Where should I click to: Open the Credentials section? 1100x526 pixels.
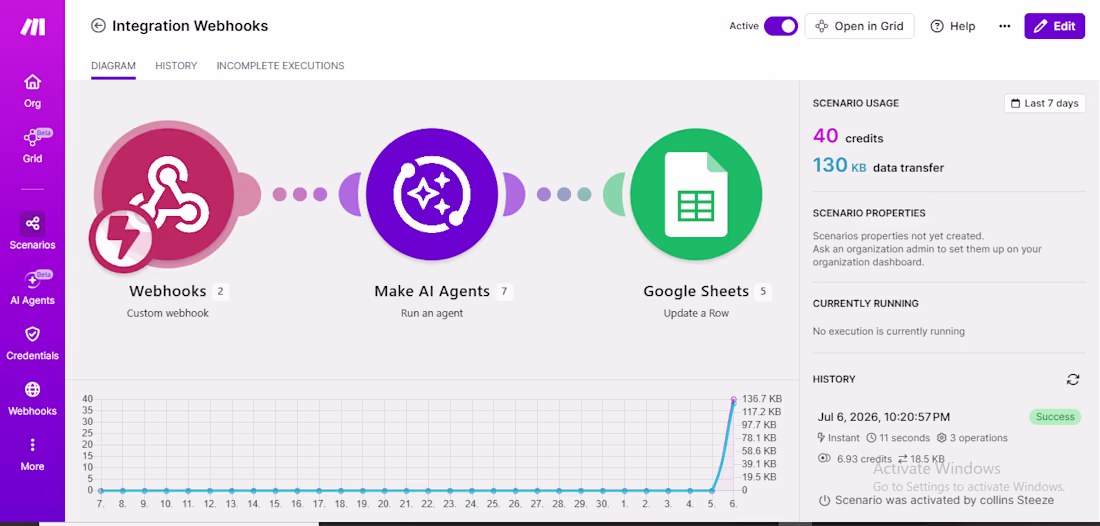point(32,343)
